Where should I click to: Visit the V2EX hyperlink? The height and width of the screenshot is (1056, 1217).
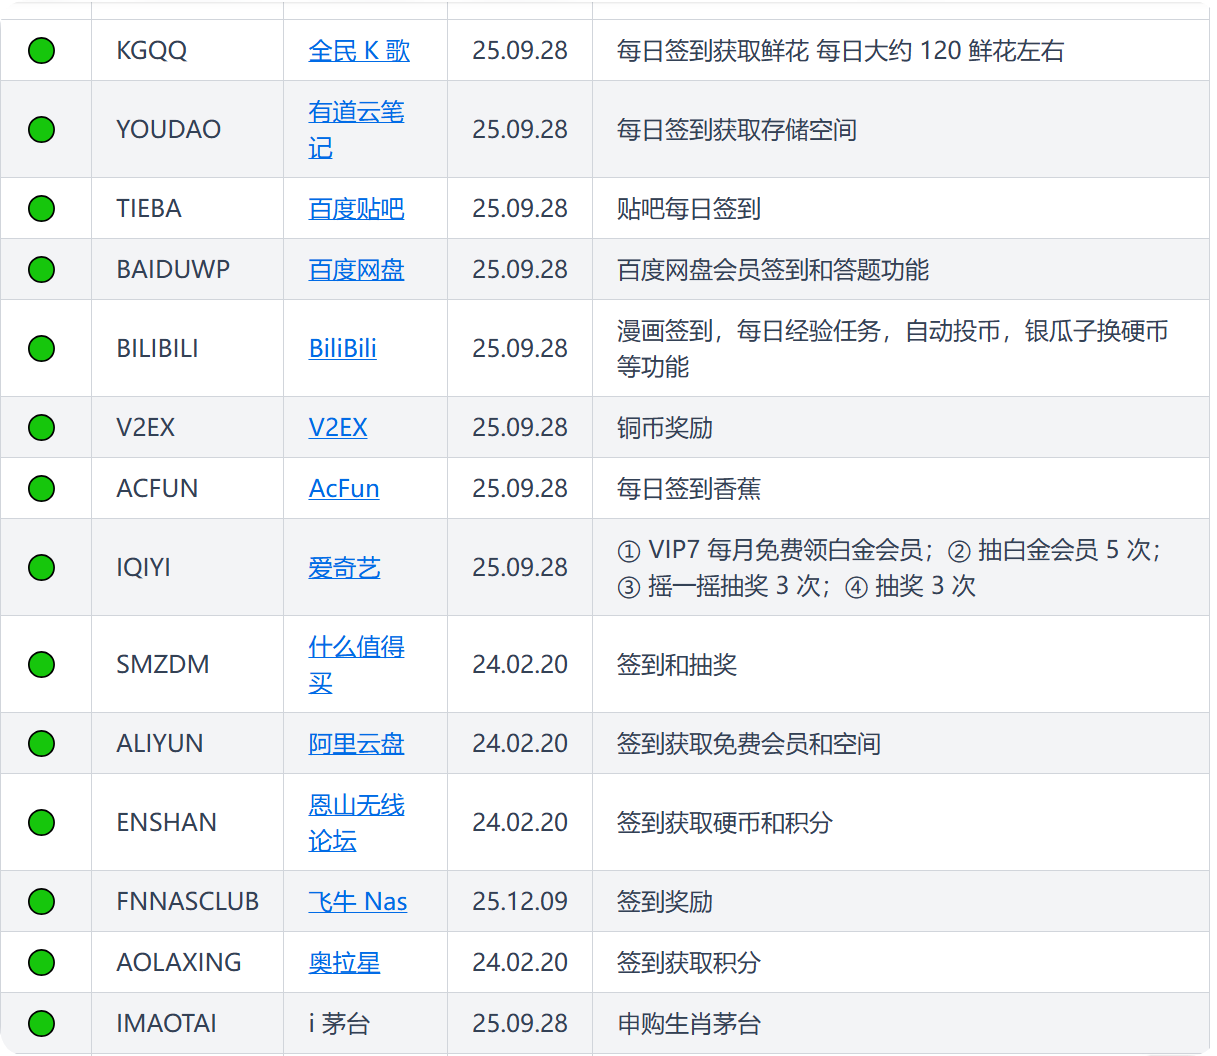(x=337, y=427)
